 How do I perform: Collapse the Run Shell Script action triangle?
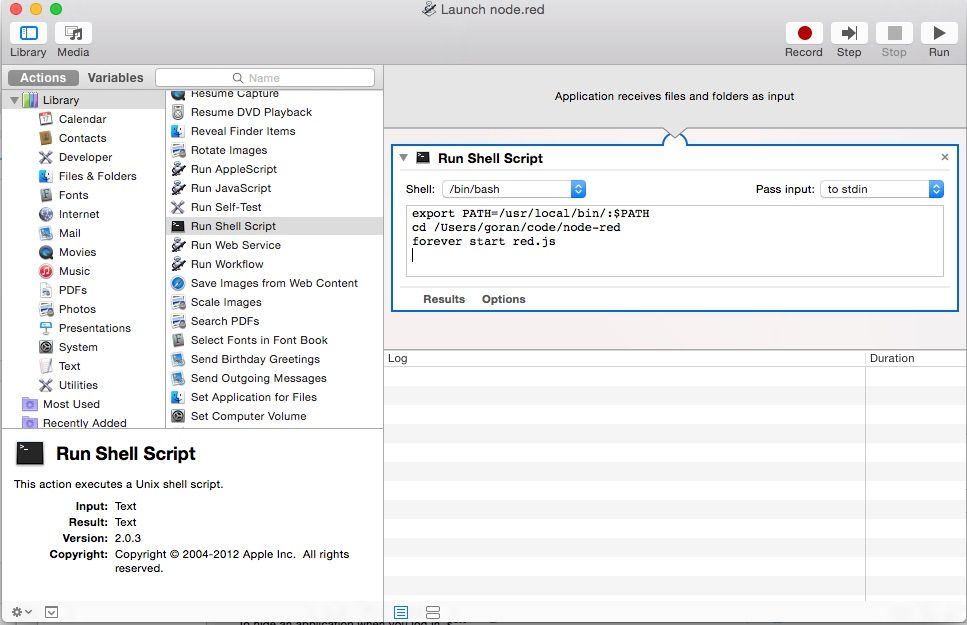coord(403,158)
